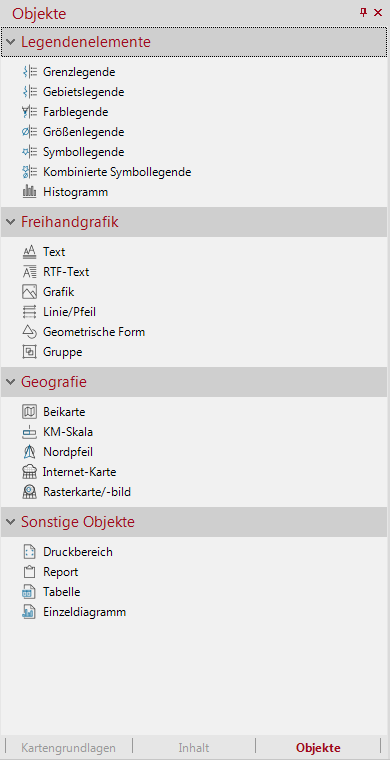Select the RTF-Text icon
390x760 pixels.
click(30, 272)
